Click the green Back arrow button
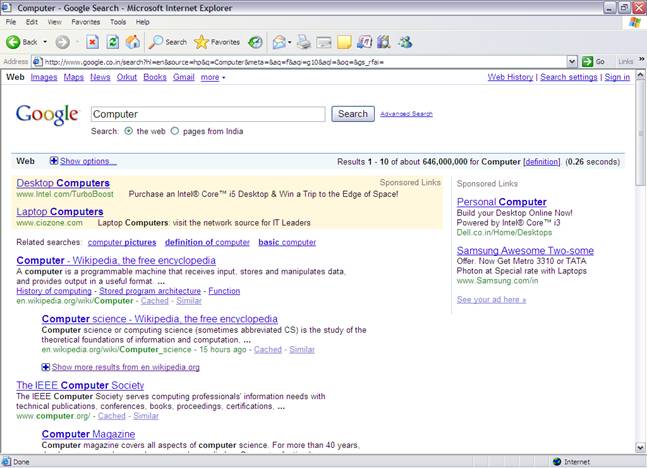Screen dimensions: 647x468 tap(13, 42)
